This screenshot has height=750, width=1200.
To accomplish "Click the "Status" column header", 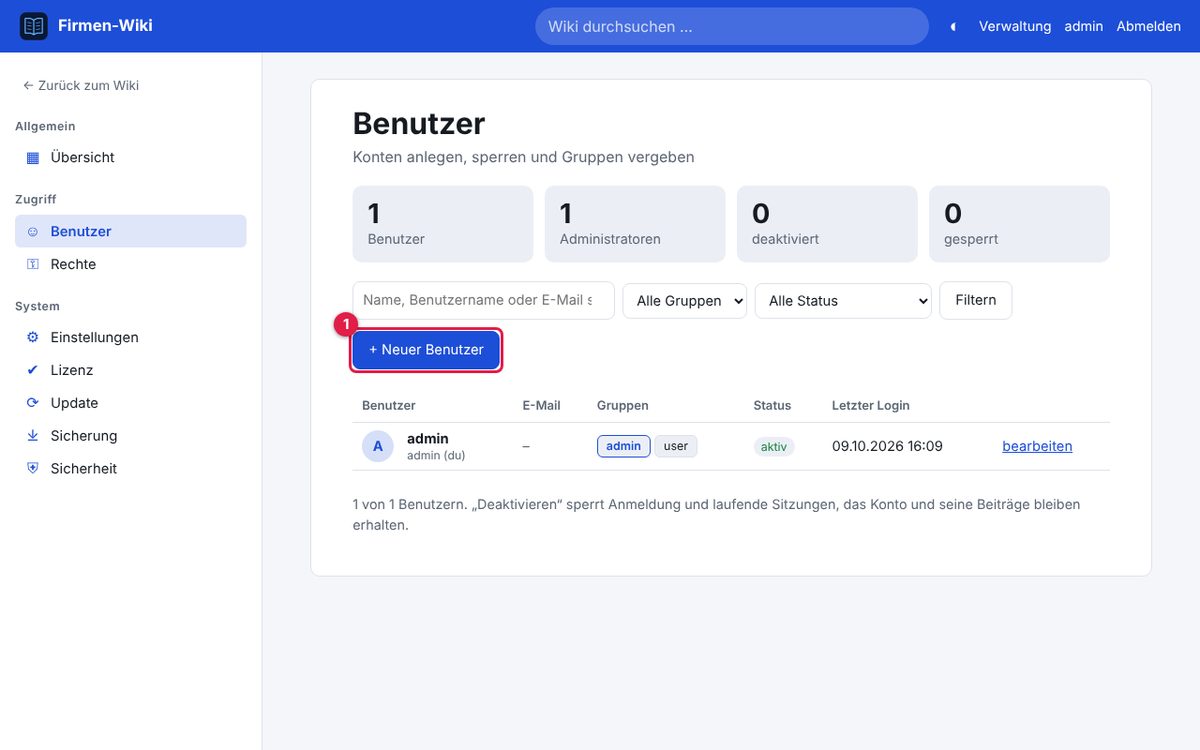I will click(x=772, y=406).
